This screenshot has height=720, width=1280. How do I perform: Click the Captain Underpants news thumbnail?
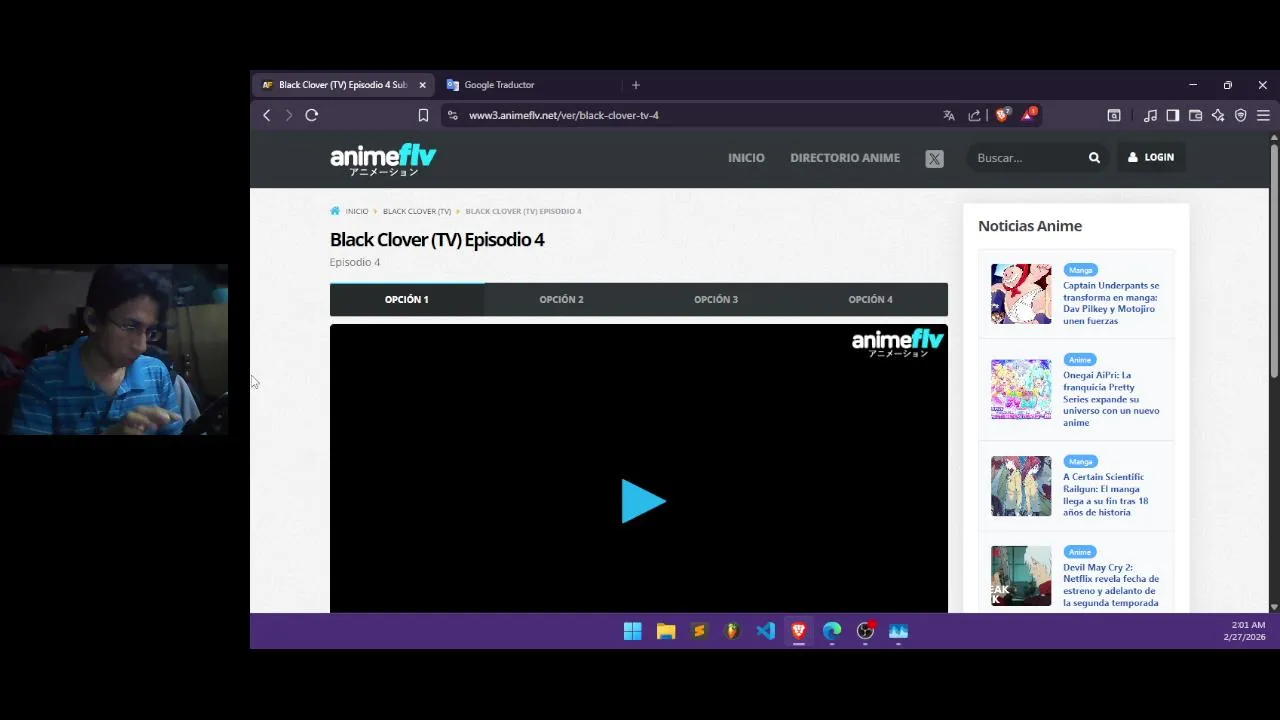[x=1021, y=294]
